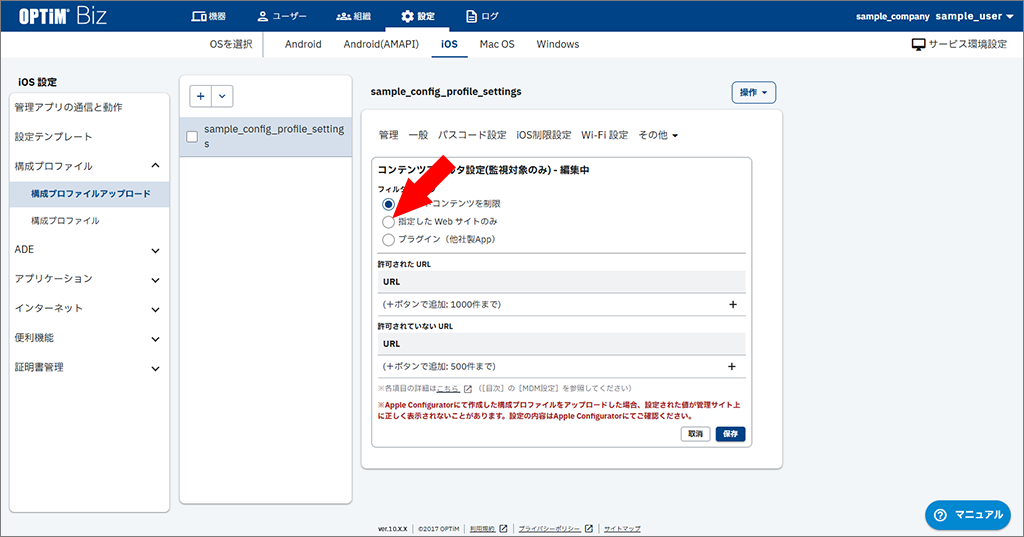Expand the 証明書管理 sidebar section

point(89,367)
